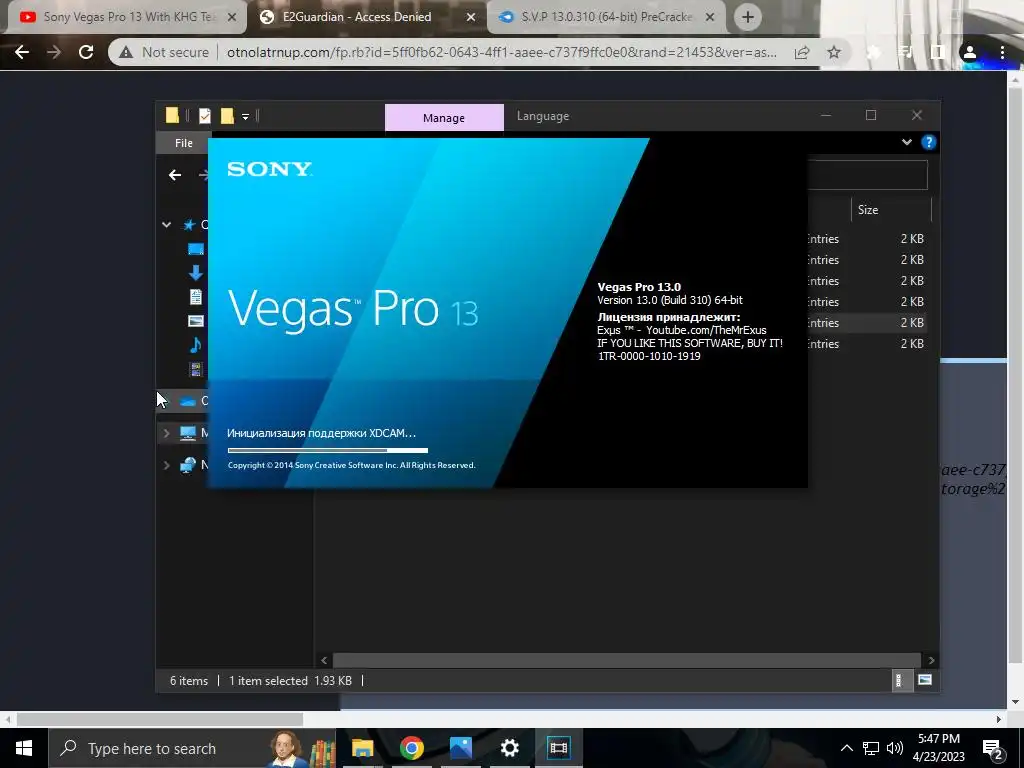Open volume control in system tray

pyautogui.click(x=895, y=748)
